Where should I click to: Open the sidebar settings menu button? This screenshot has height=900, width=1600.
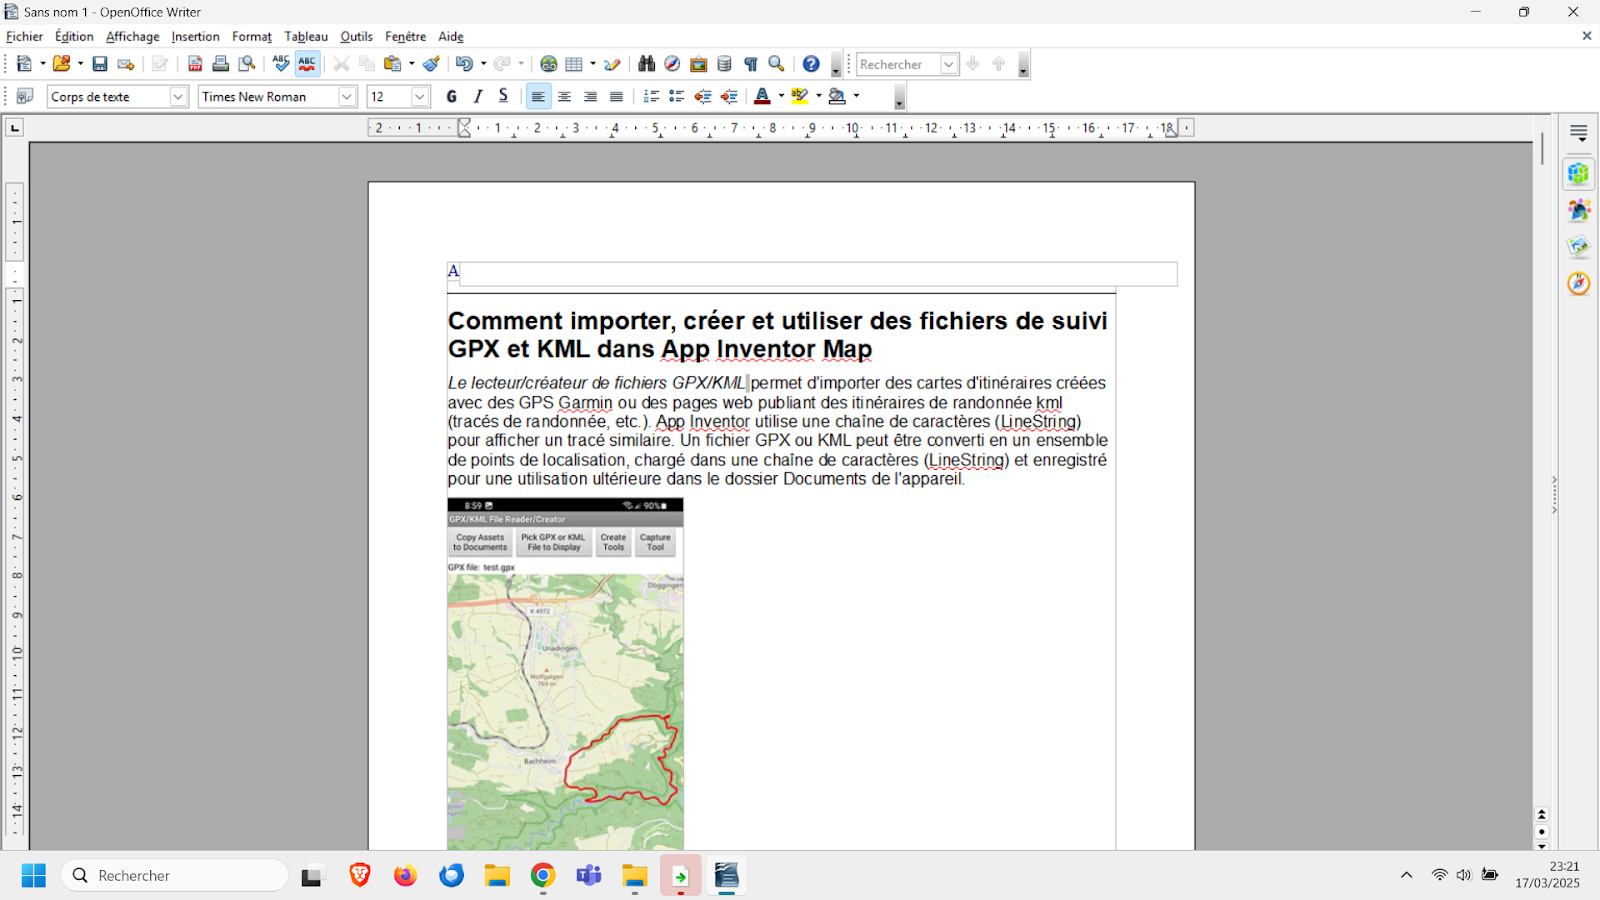tap(1579, 133)
